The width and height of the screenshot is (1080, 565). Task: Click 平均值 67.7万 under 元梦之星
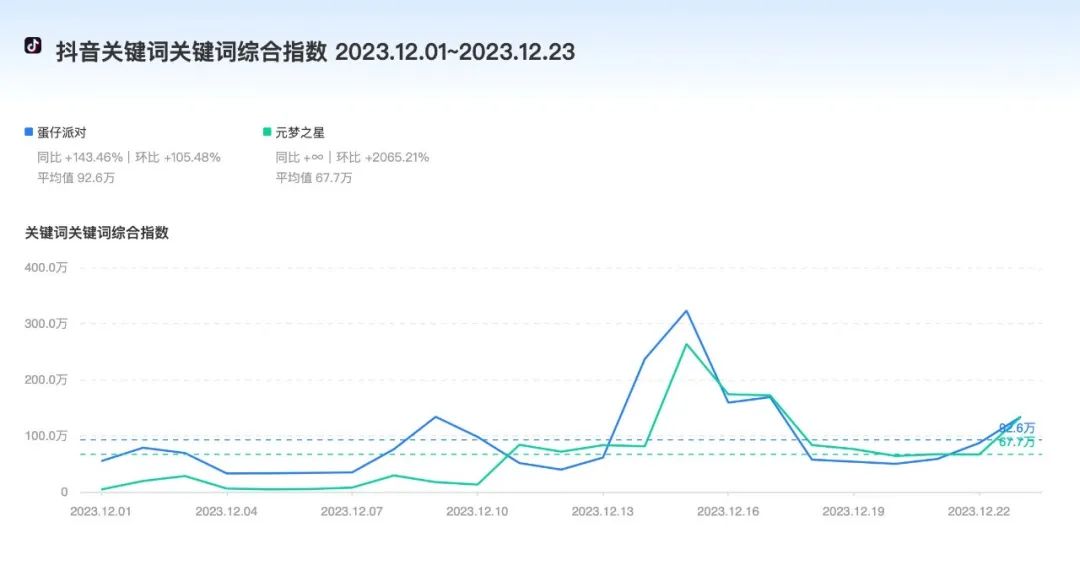[x=314, y=178]
